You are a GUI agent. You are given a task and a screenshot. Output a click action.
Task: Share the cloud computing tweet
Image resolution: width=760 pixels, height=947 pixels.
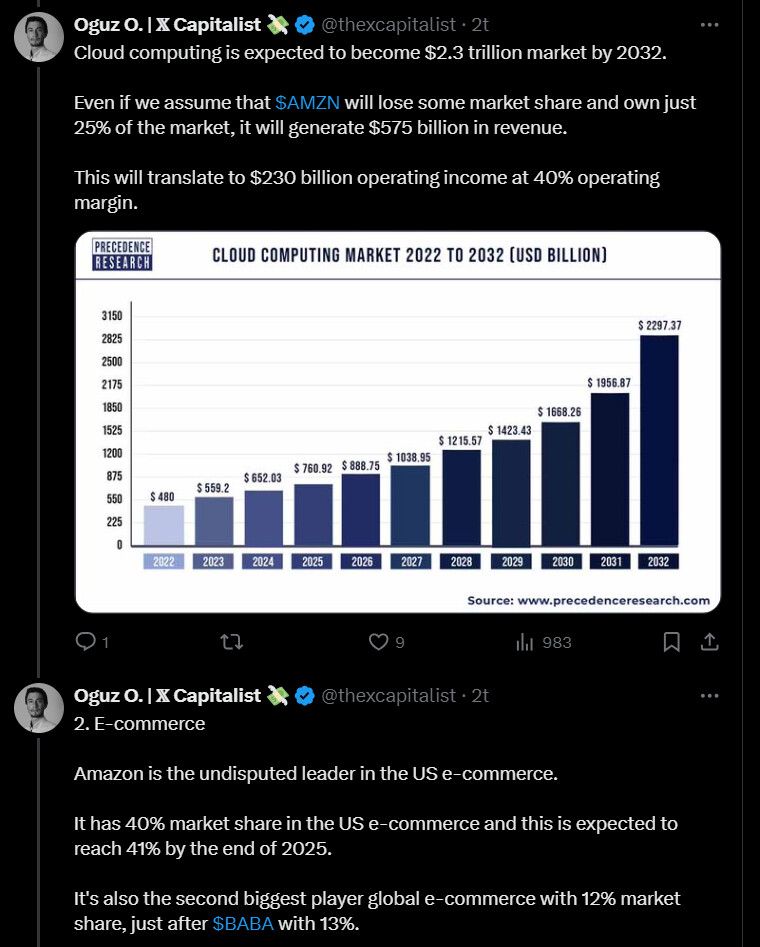coord(708,642)
